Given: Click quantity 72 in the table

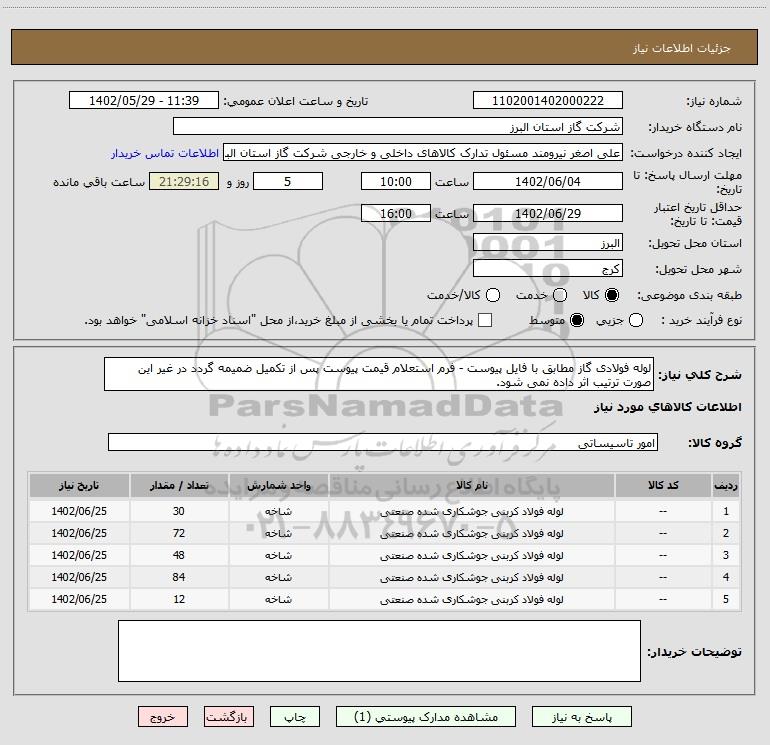Looking at the screenshot, I should click(179, 533).
